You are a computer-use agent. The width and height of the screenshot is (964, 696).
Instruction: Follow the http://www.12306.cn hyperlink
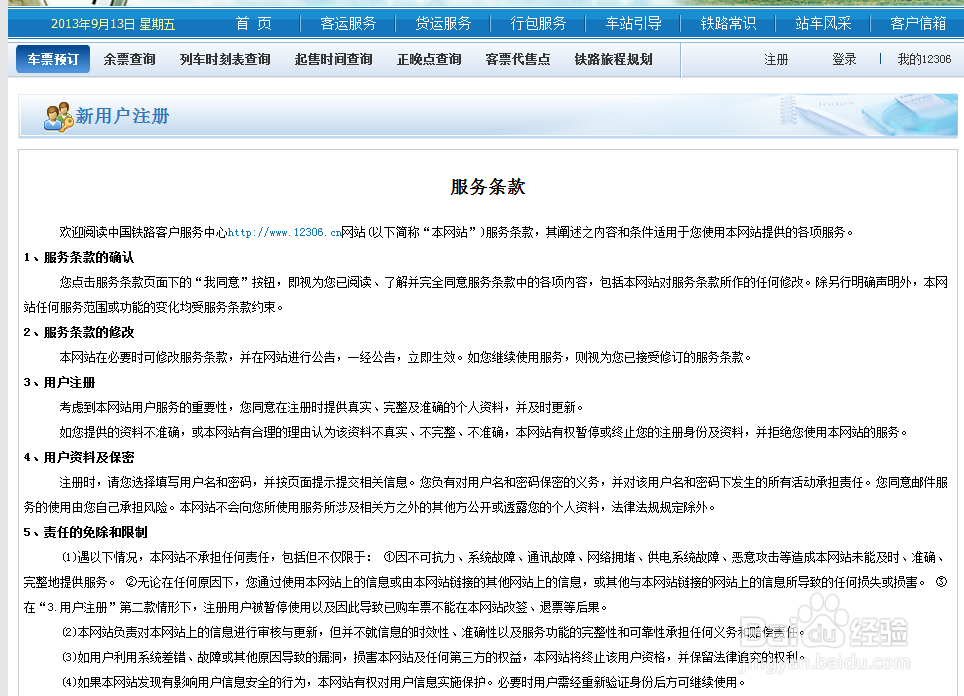(x=285, y=232)
